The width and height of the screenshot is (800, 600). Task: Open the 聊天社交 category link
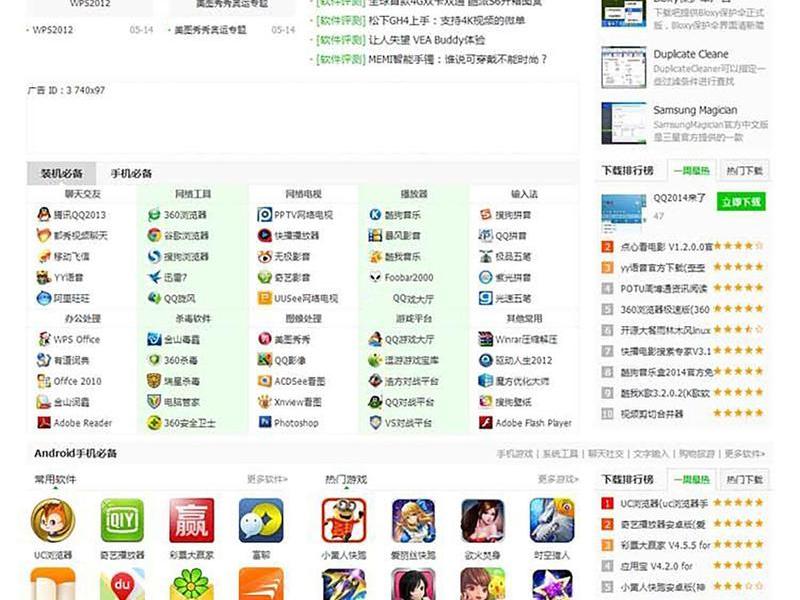[606, 454]
